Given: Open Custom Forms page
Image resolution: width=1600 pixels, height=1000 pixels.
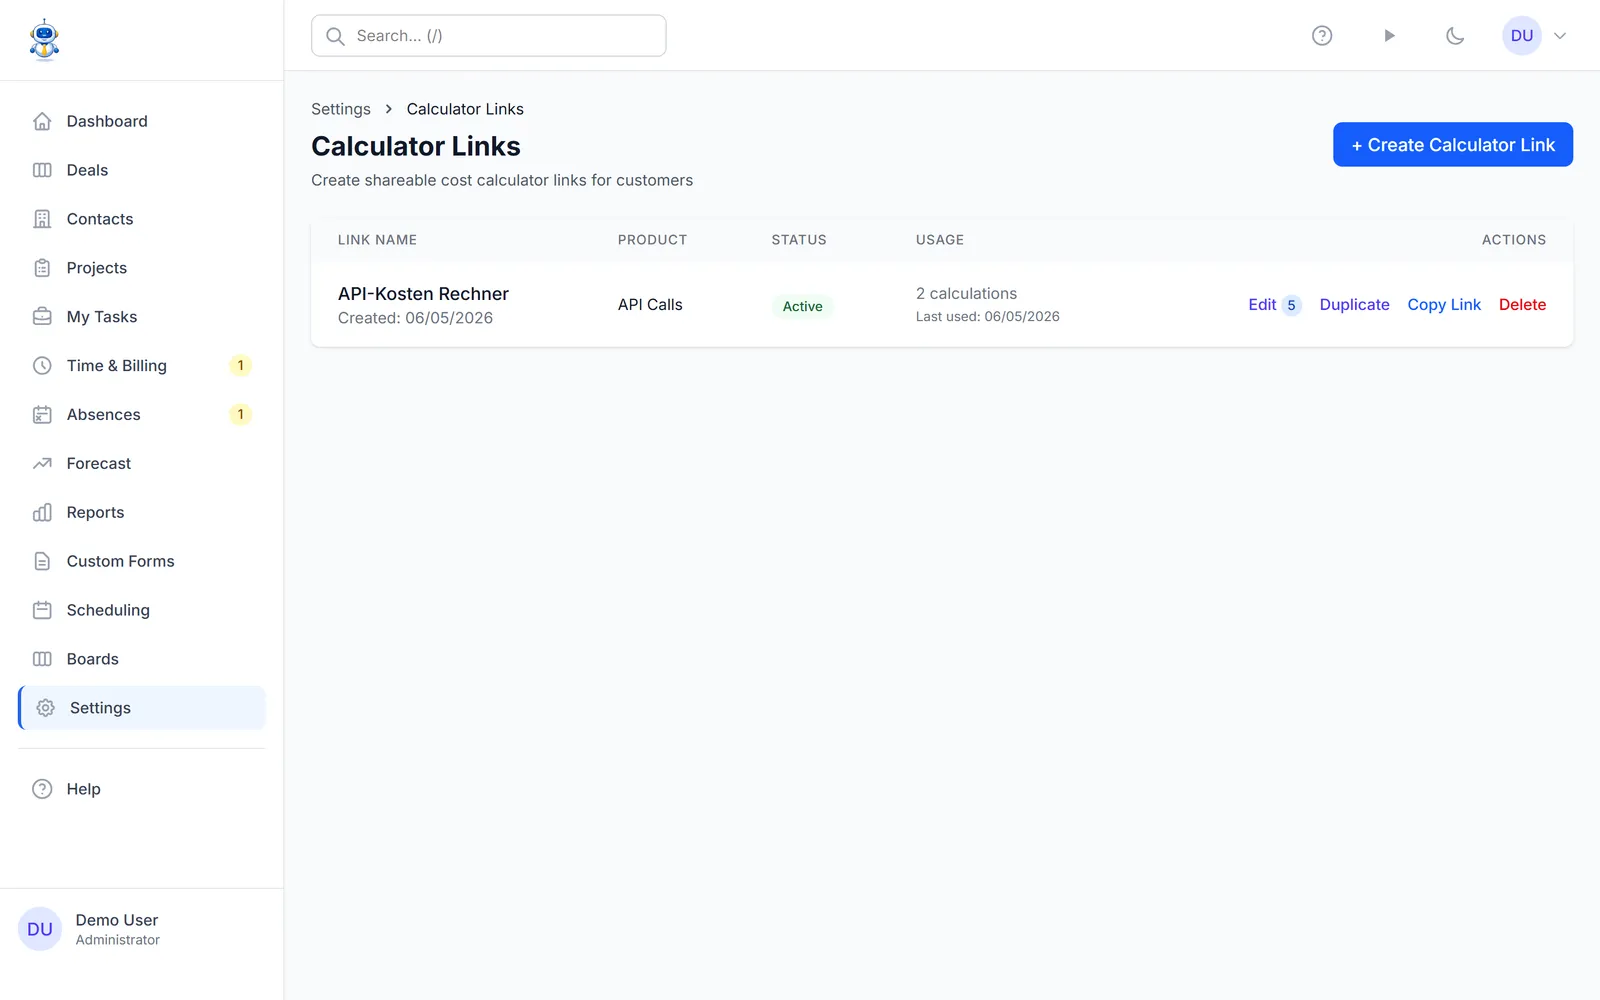Looking at the screenshot, I should (x=142, y=562).
